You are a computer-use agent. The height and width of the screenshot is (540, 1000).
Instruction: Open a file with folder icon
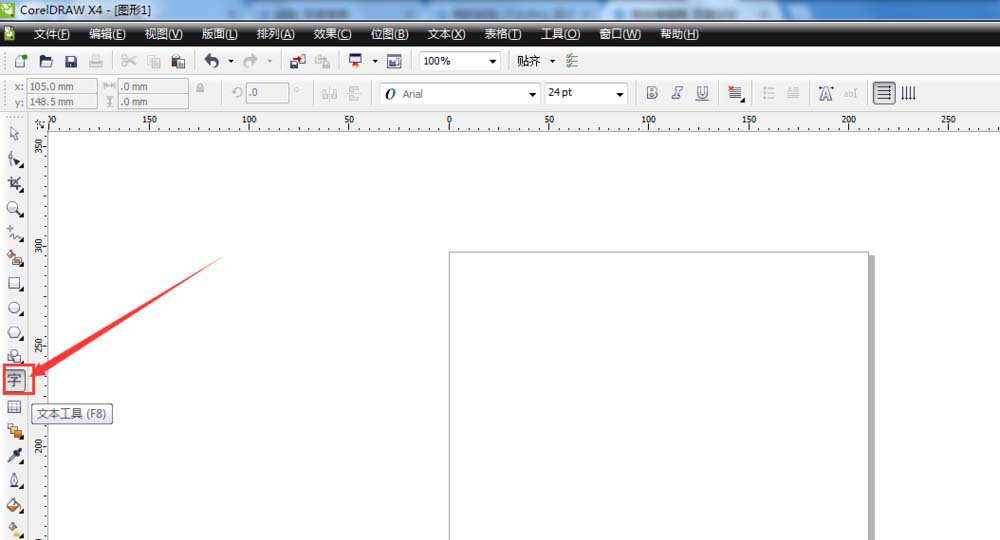click(x=46, y=61)
